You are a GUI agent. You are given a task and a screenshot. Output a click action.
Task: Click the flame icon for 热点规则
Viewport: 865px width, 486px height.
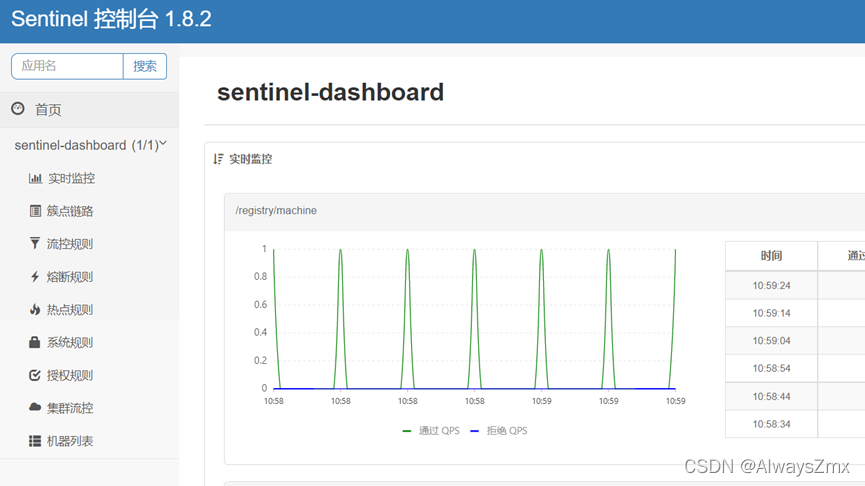tap(35, 309)
